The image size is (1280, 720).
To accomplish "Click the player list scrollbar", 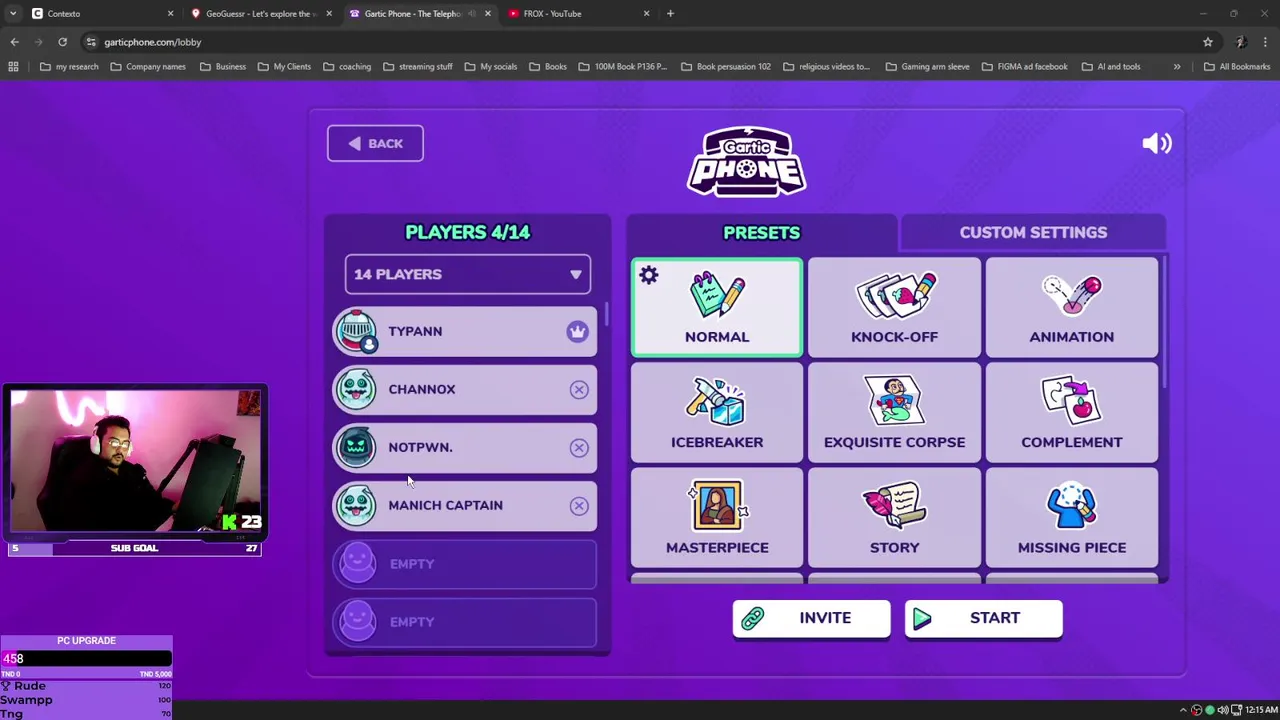I will (x=606, y=314).
